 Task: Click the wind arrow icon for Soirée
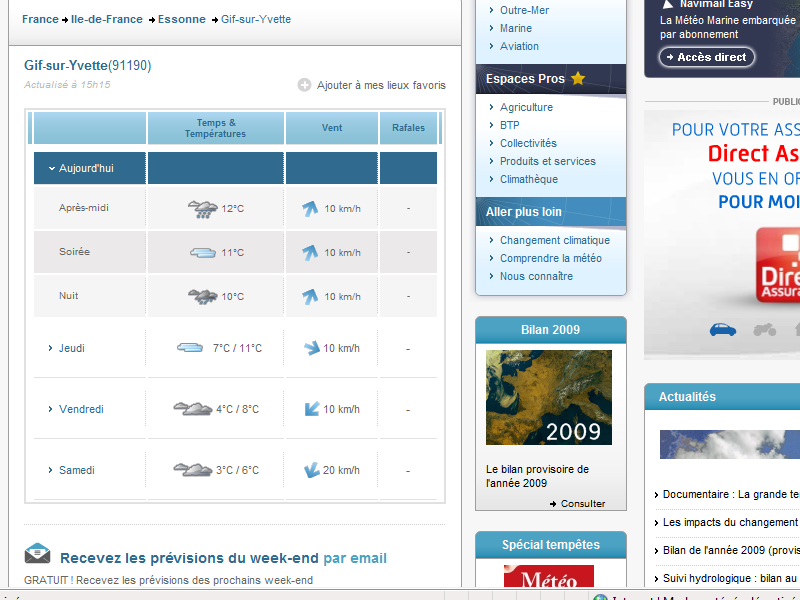(310, 253)
